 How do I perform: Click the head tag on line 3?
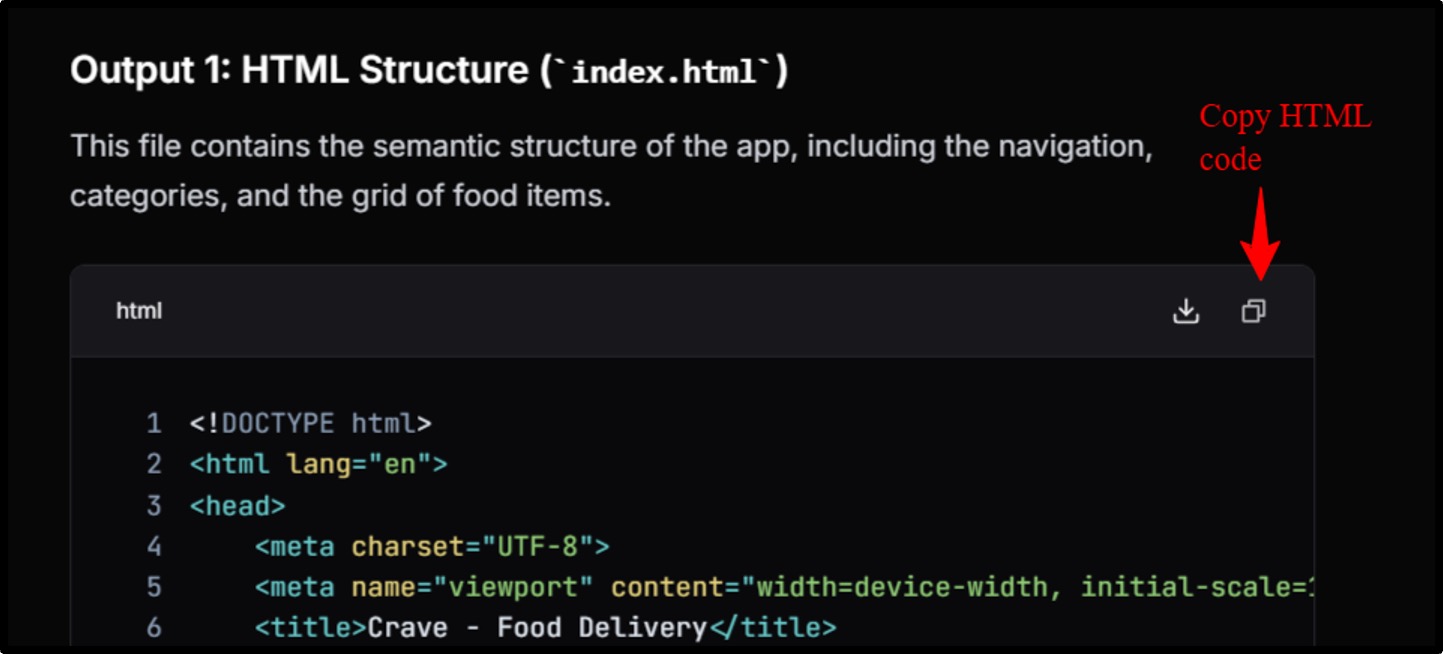pos(235,505)
